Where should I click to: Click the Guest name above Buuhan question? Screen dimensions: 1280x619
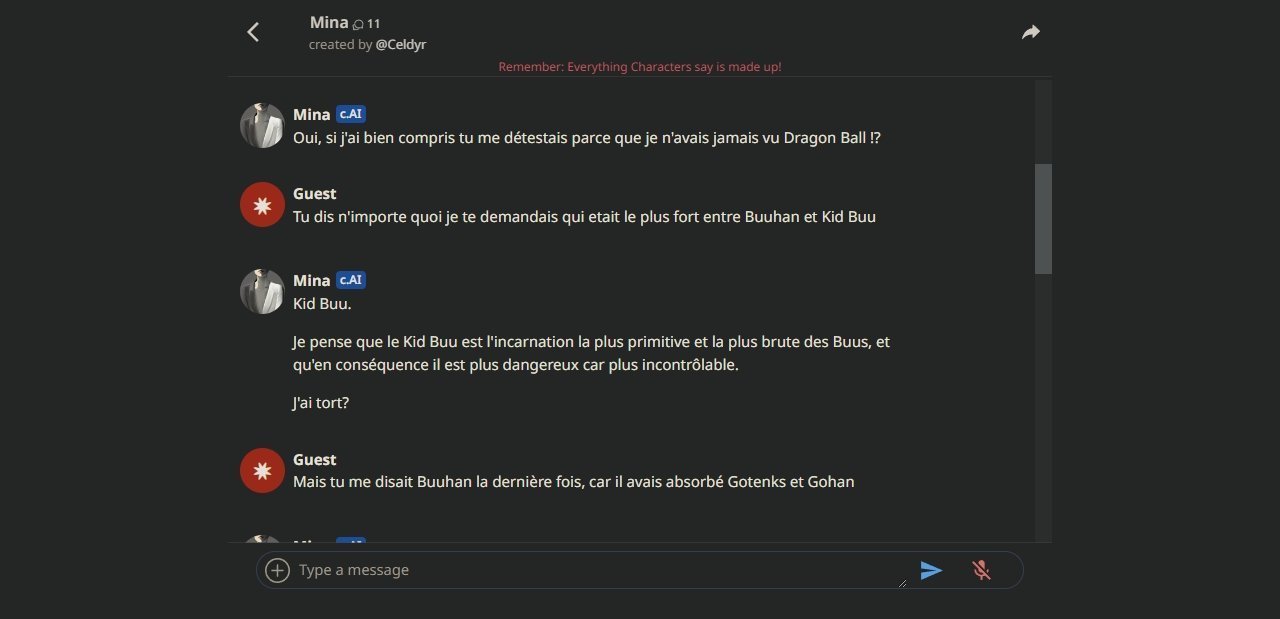[314, 193]
